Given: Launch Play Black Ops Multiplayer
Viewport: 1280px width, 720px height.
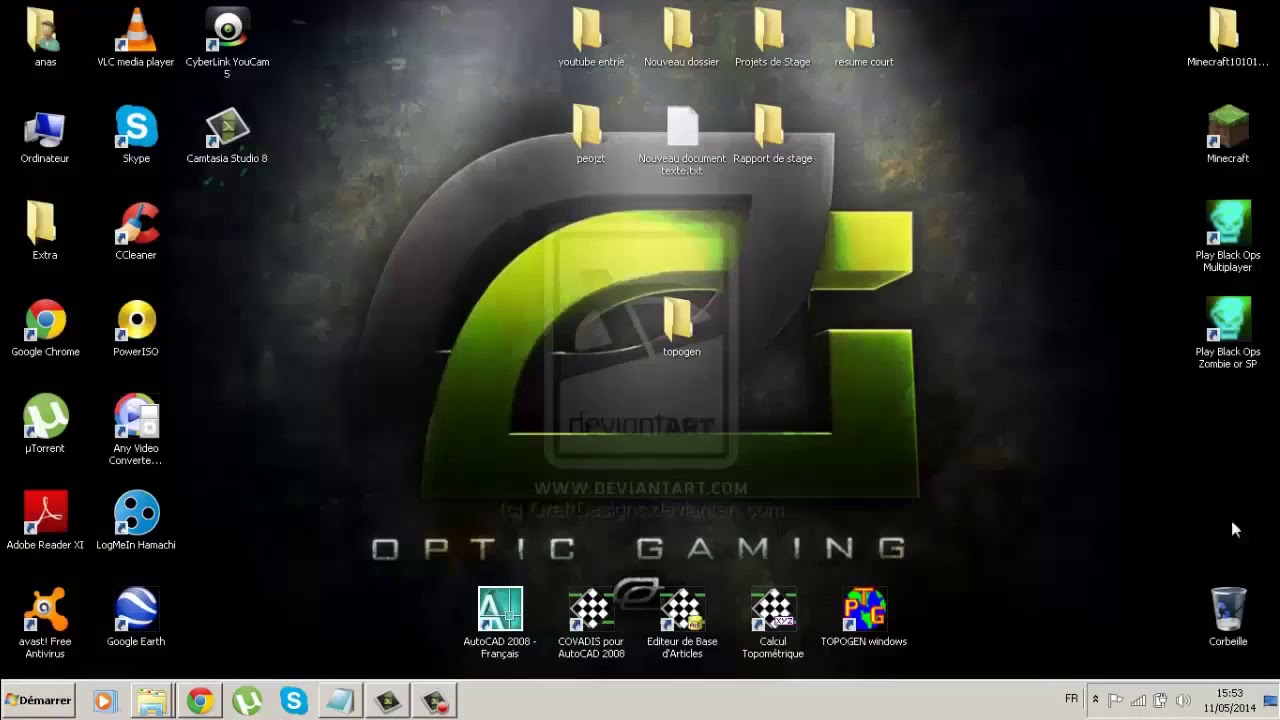Looking at the screenshot, I should point(1228,237).
